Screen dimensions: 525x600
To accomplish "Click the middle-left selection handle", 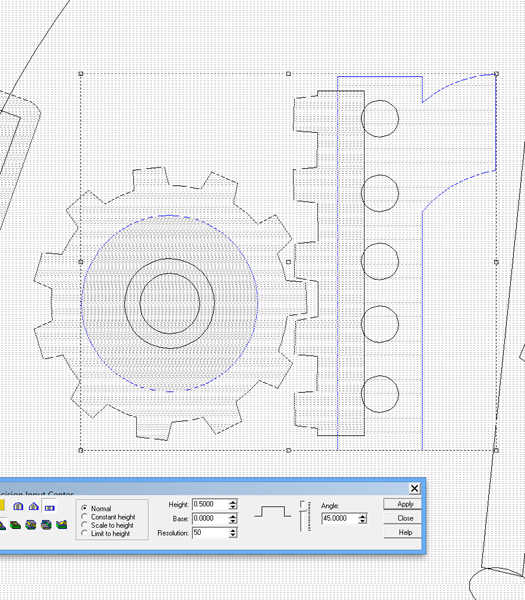I will pyautogui.click(x=81, y=262).
